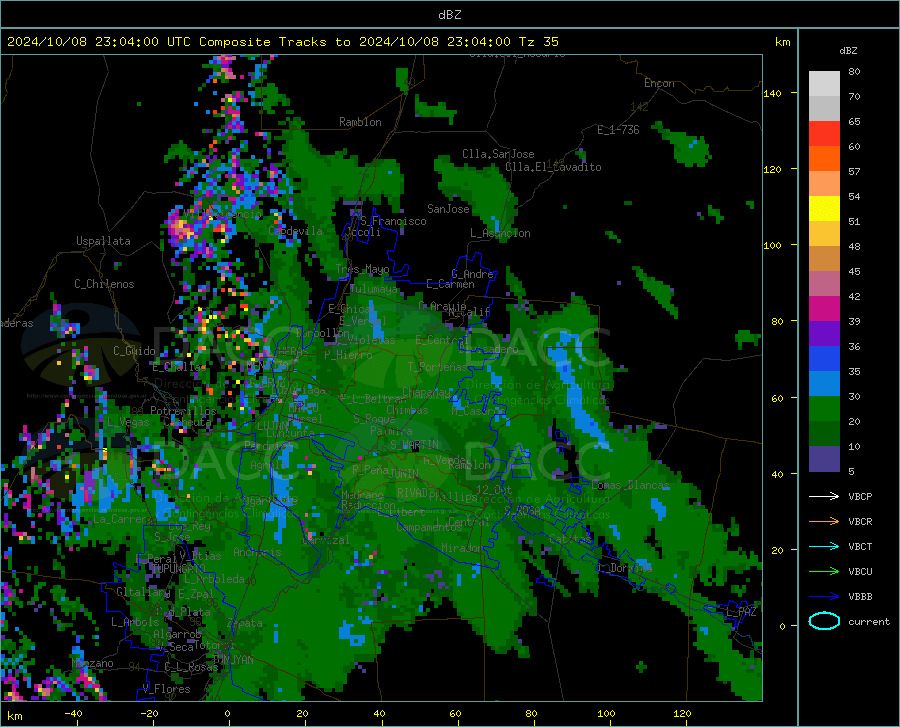
Task: Click the Tres_Mayo map label
Action: tap(363, 269)
